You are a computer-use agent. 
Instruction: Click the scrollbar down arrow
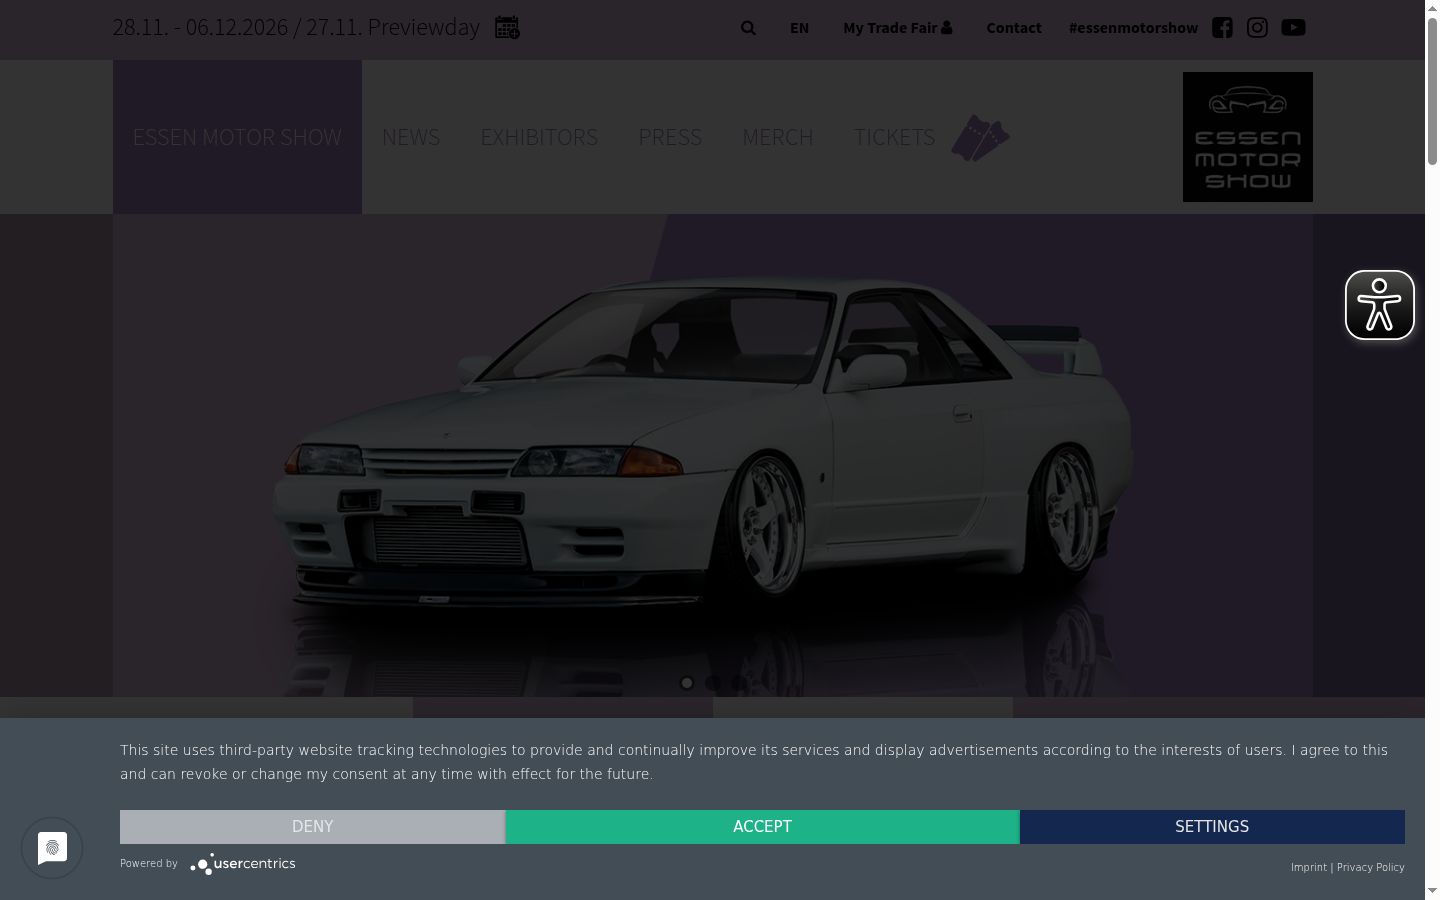click(1432, 891)
